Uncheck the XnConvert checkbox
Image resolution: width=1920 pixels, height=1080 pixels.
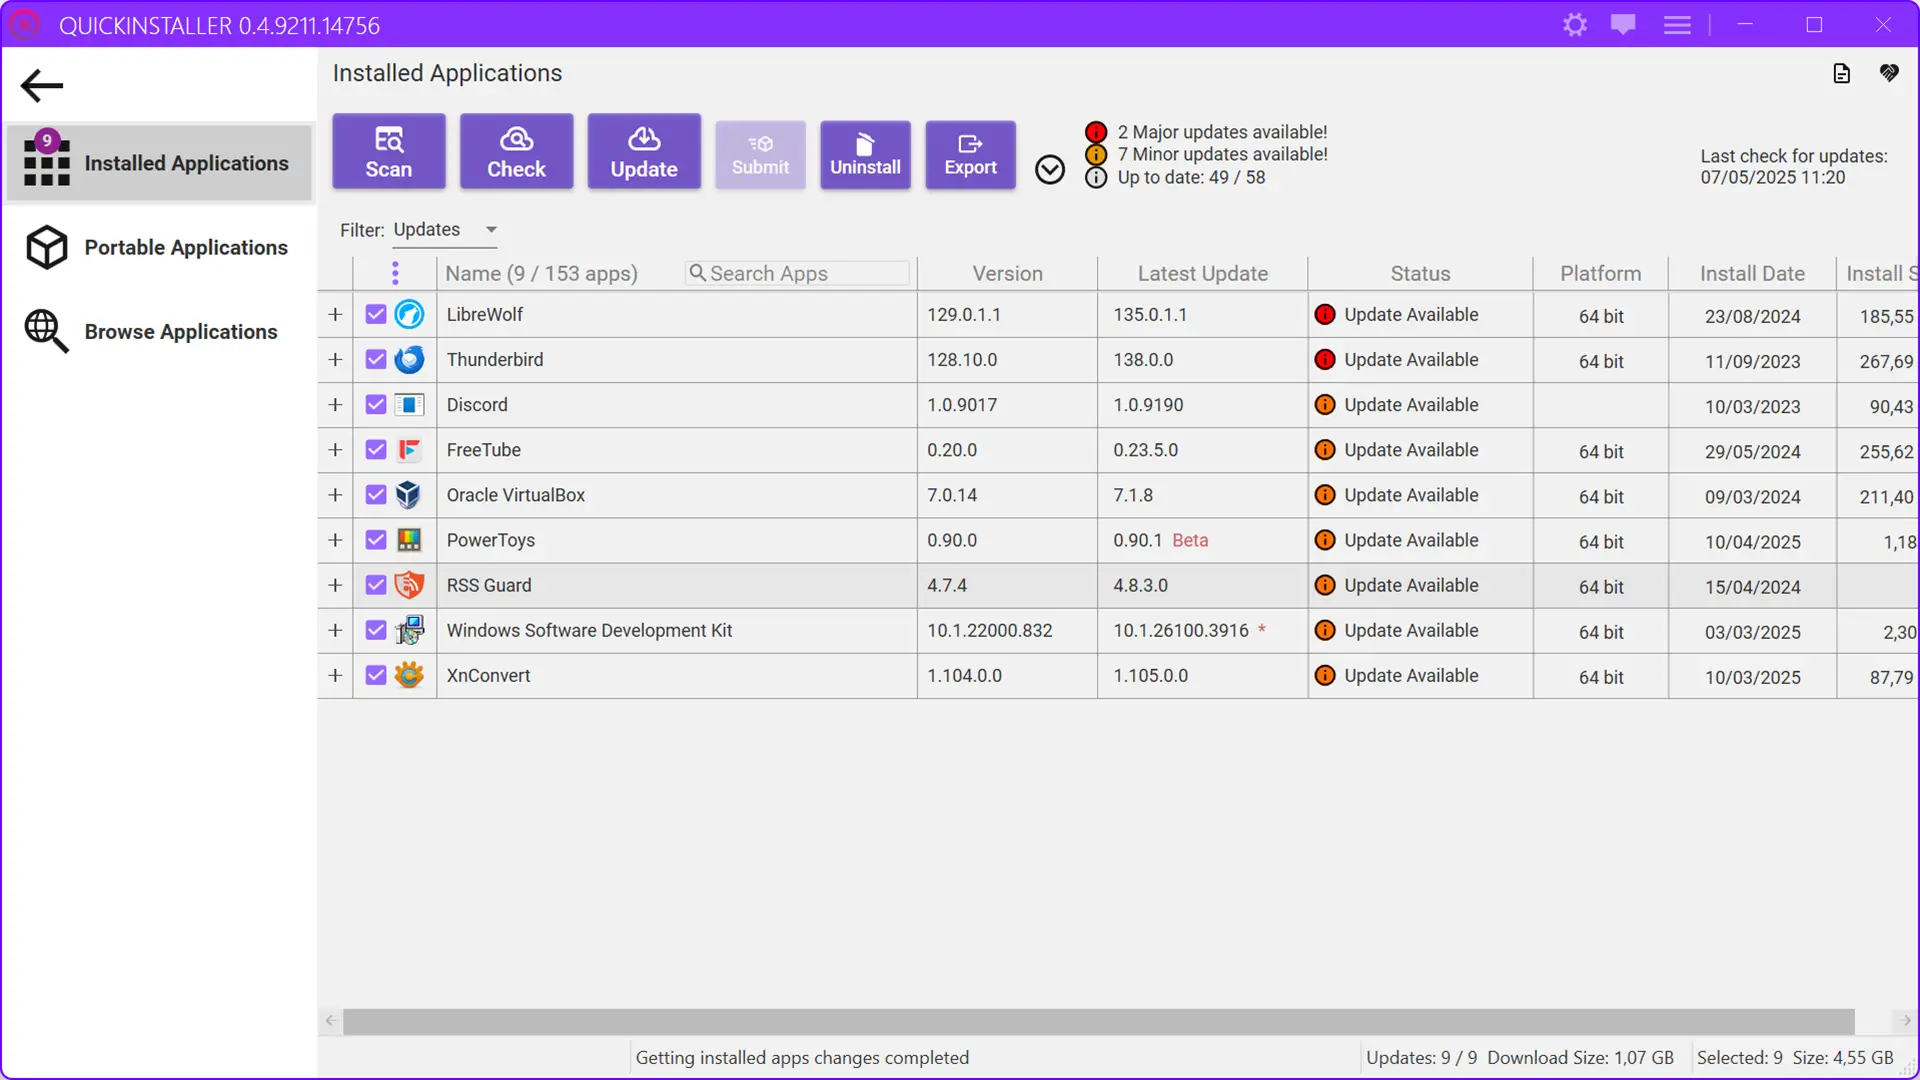pos(376,675)
